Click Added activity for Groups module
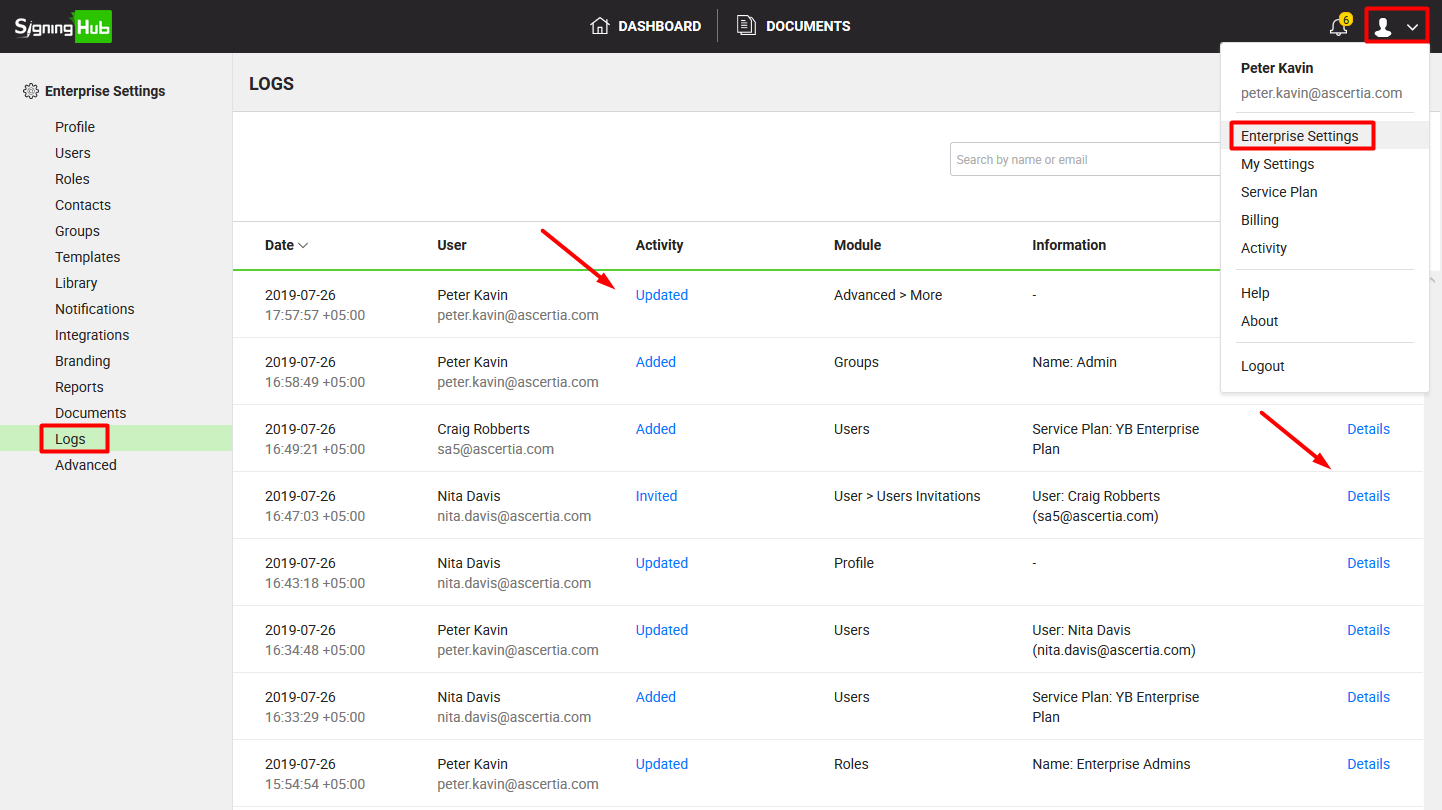Screen dimensions: 1442x810 point(655,362)
